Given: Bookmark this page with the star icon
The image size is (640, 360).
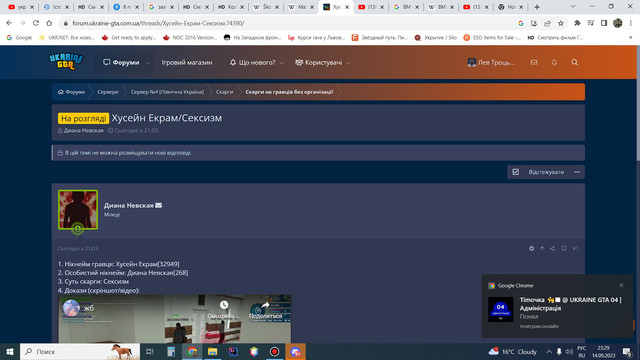Looking at the screenshot, I should tap(561, 23).
